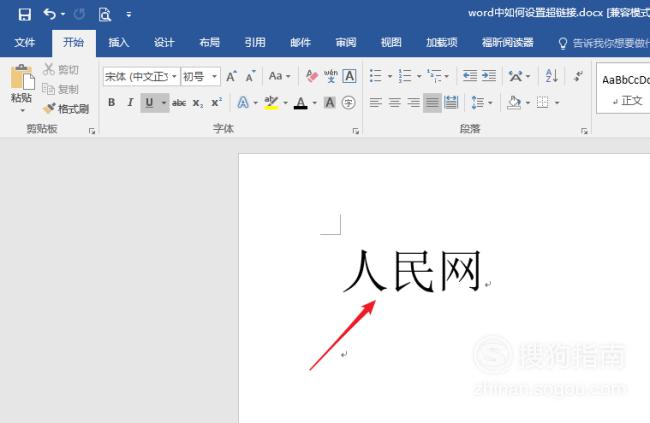Viewport: 650px width, 423px height.
Task: Switch to the 插入 ribbon tab
Action: 119,42
